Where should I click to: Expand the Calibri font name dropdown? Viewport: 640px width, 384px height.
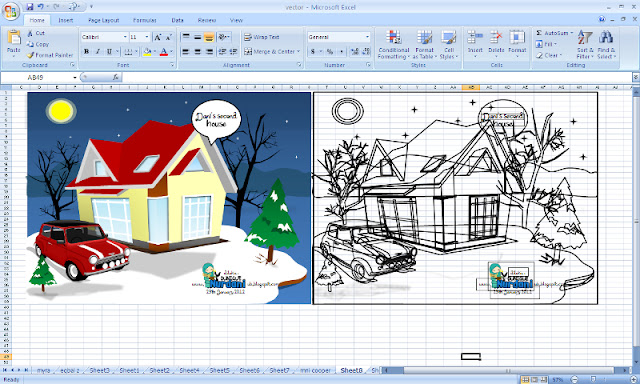pyautogui.click(x=125, y=37)
